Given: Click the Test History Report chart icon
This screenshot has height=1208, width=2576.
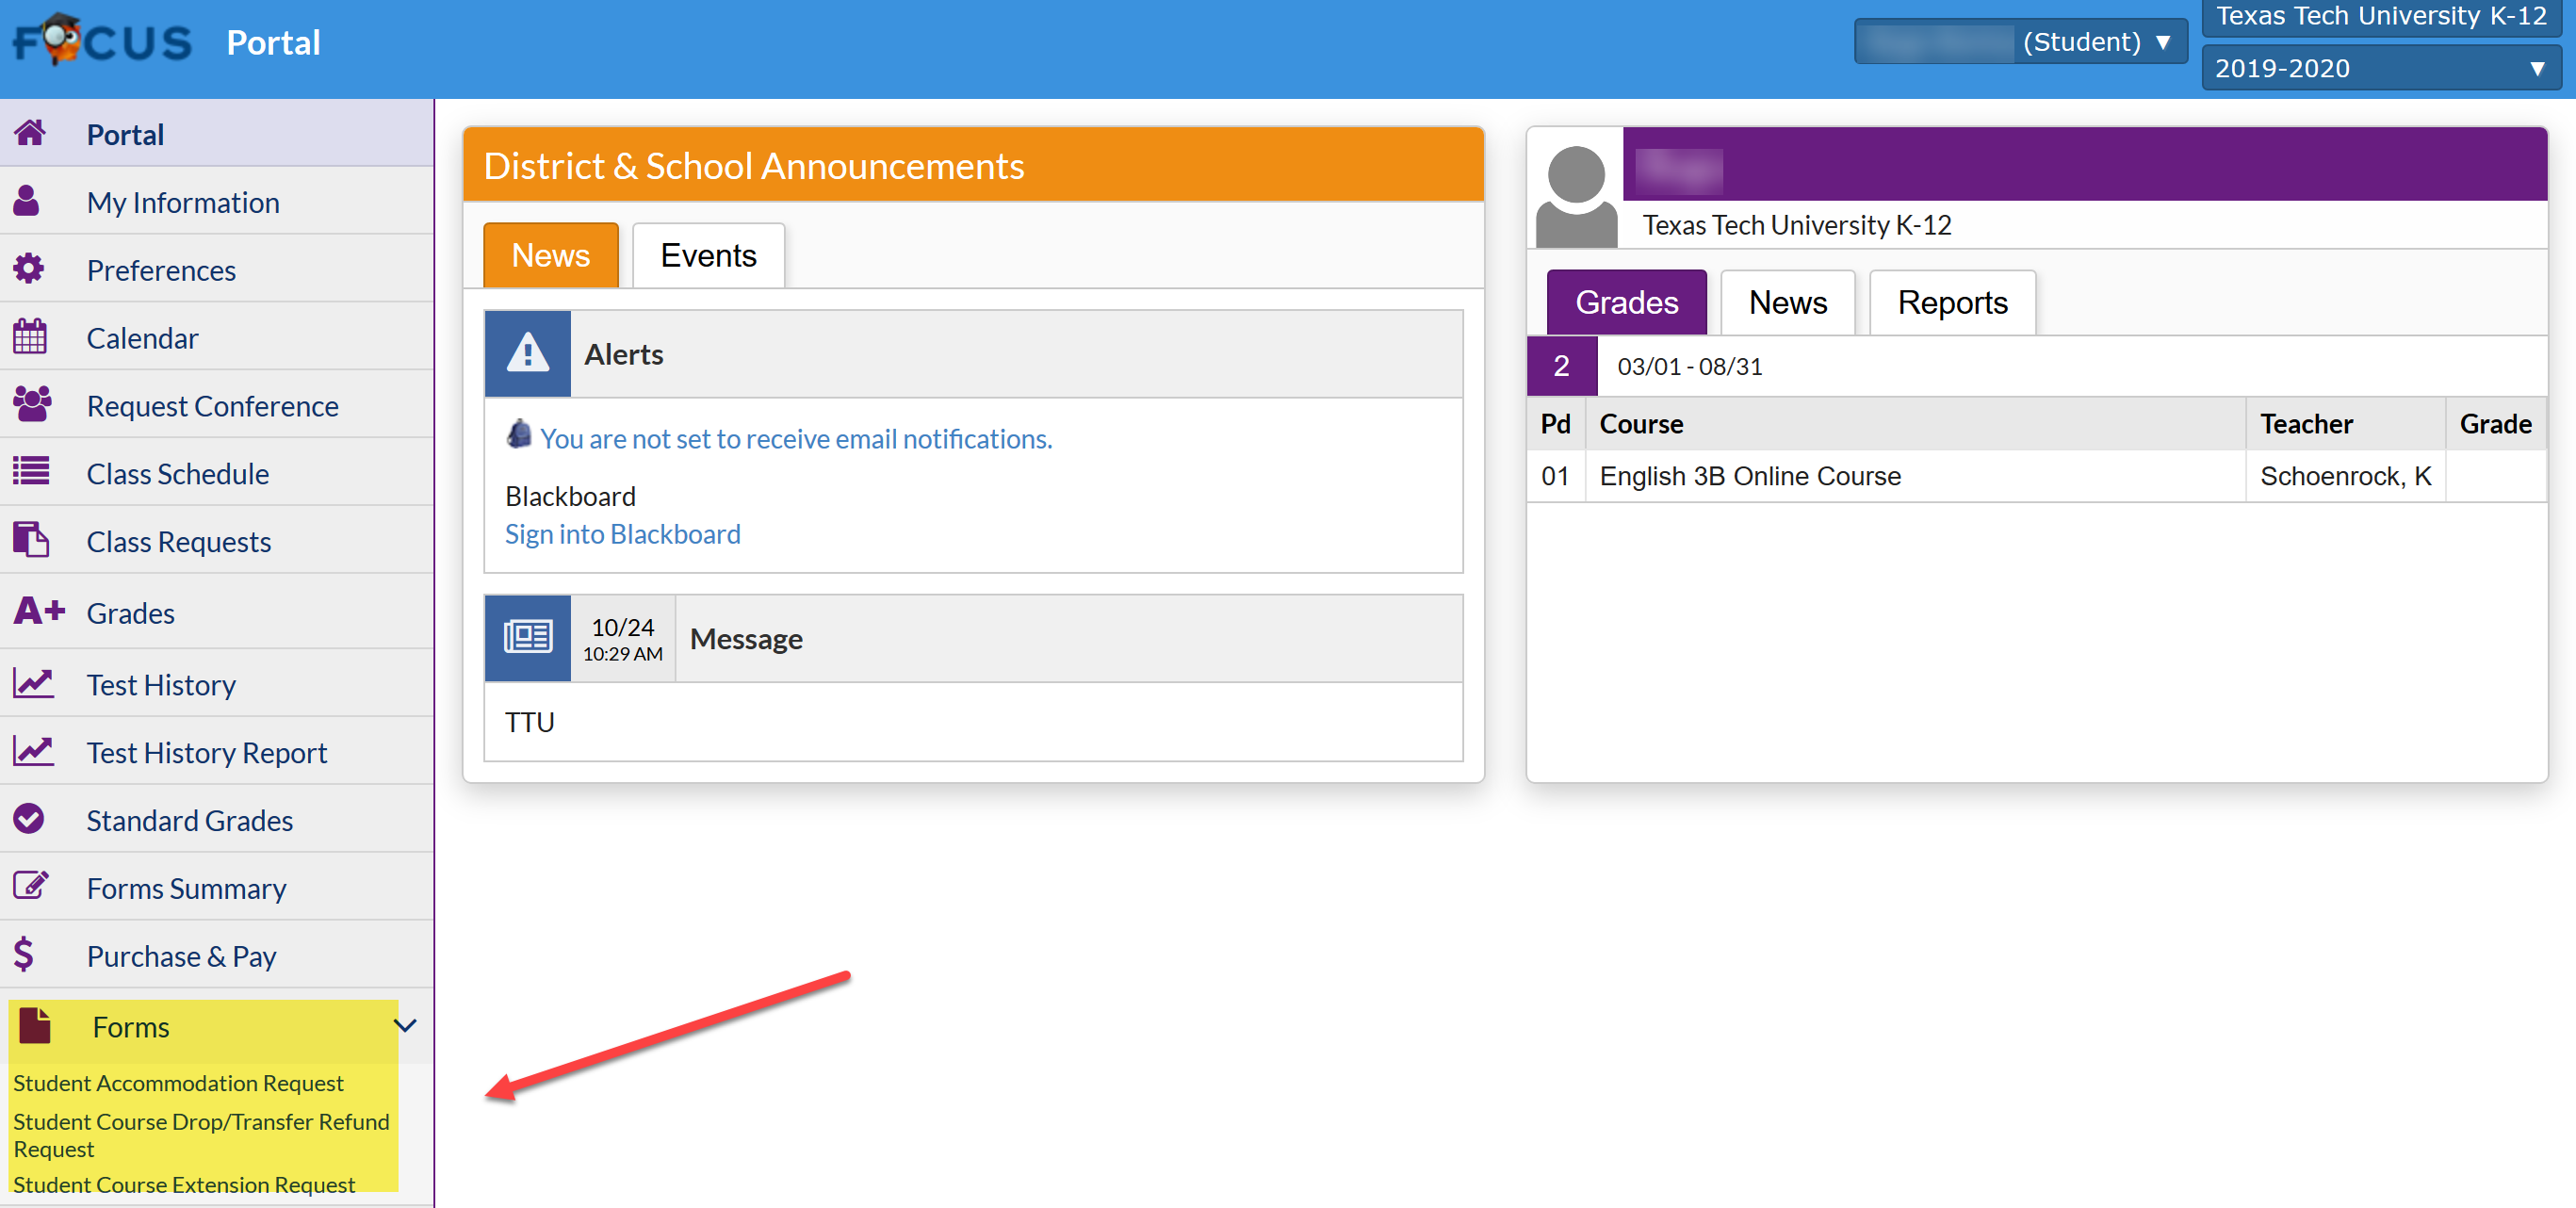Looking at the screenshot, I should [34, 751].
